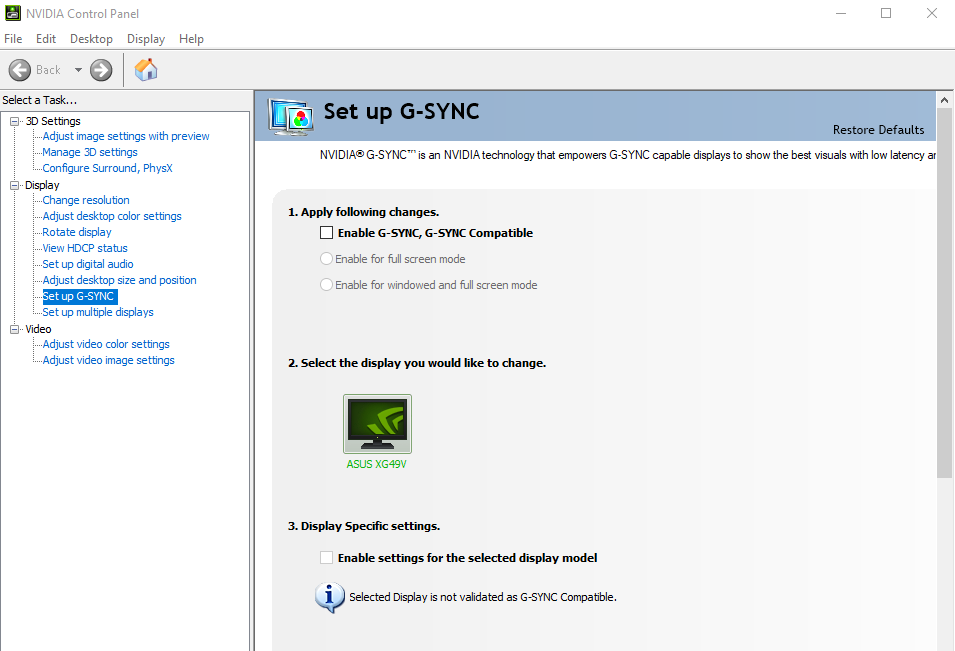Click the Back navigation arrow
Image resolution: width=955 pixels, height=651 pixels.
point(19,70)
